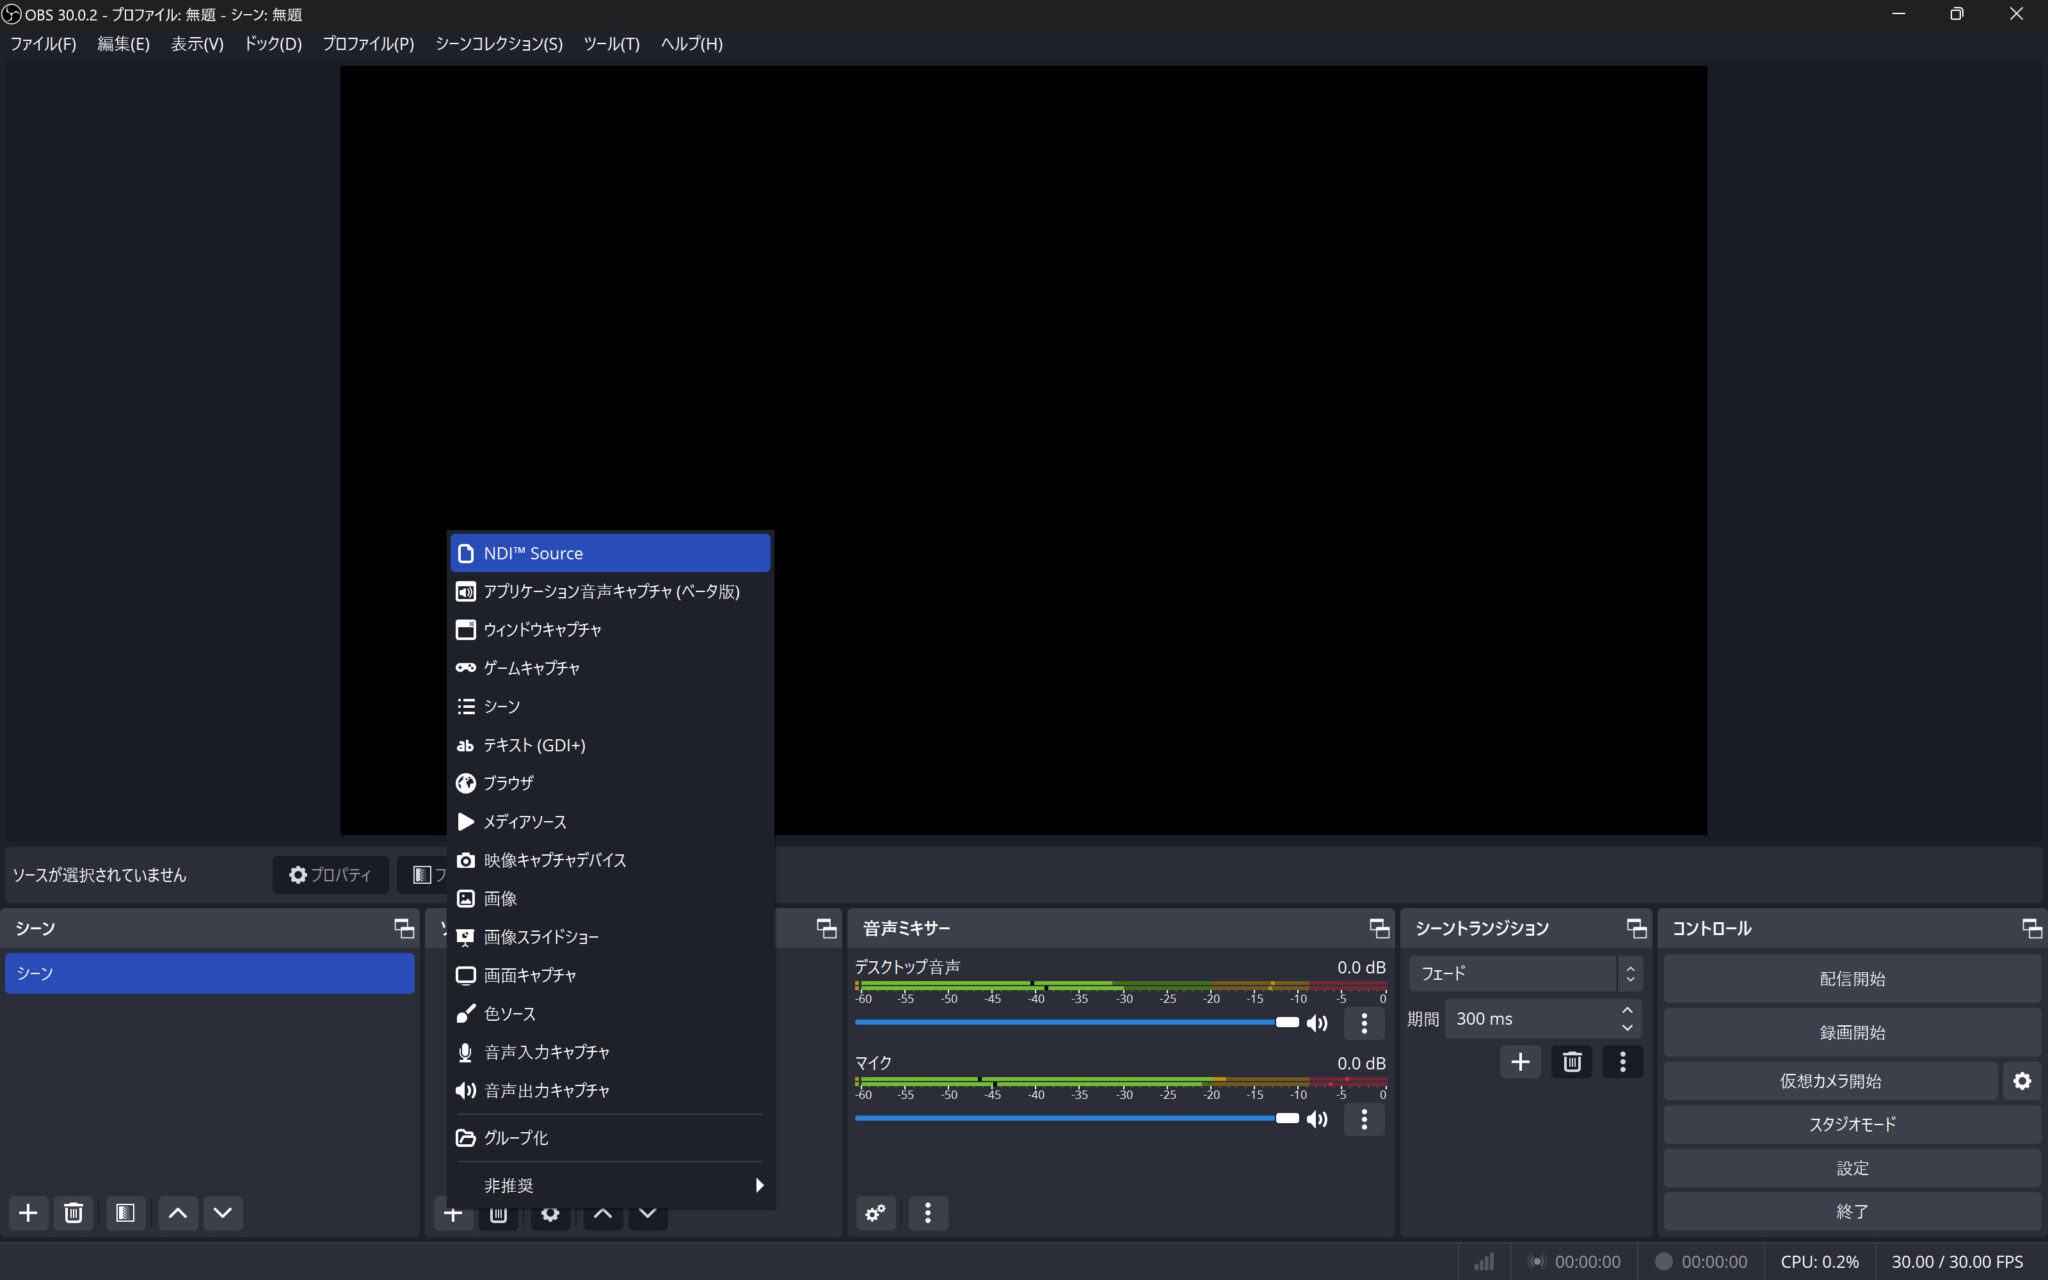Open scene filters via the filter icon
This screenshot has width=2048, height=1280.
pos(125,1213)
